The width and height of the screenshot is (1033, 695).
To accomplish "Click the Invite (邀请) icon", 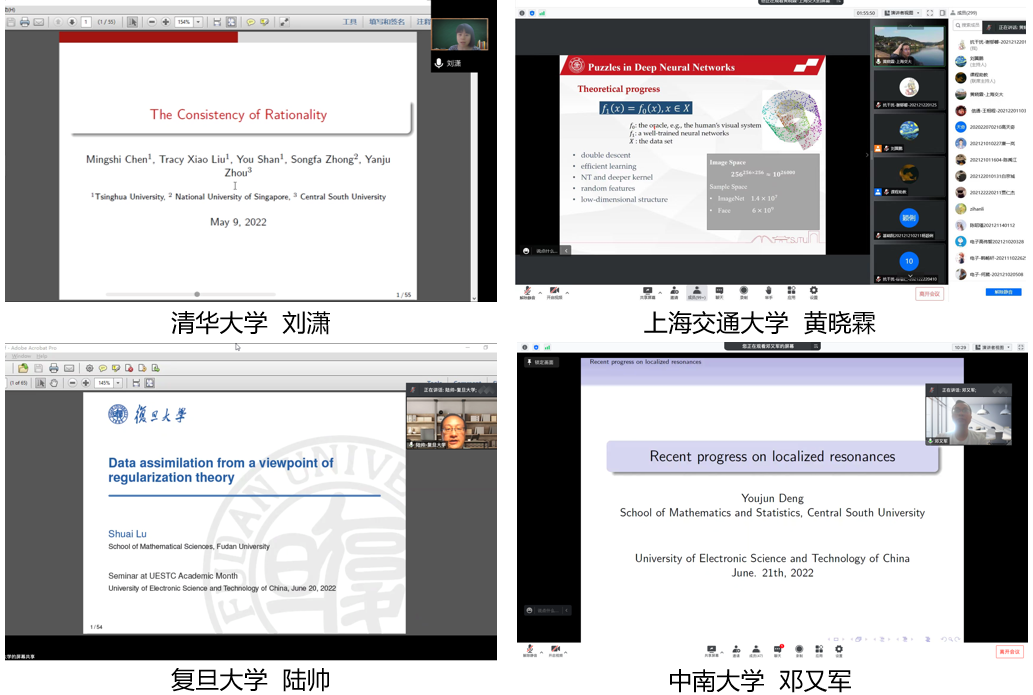I will pyautogui.click(x=677, y=289).
